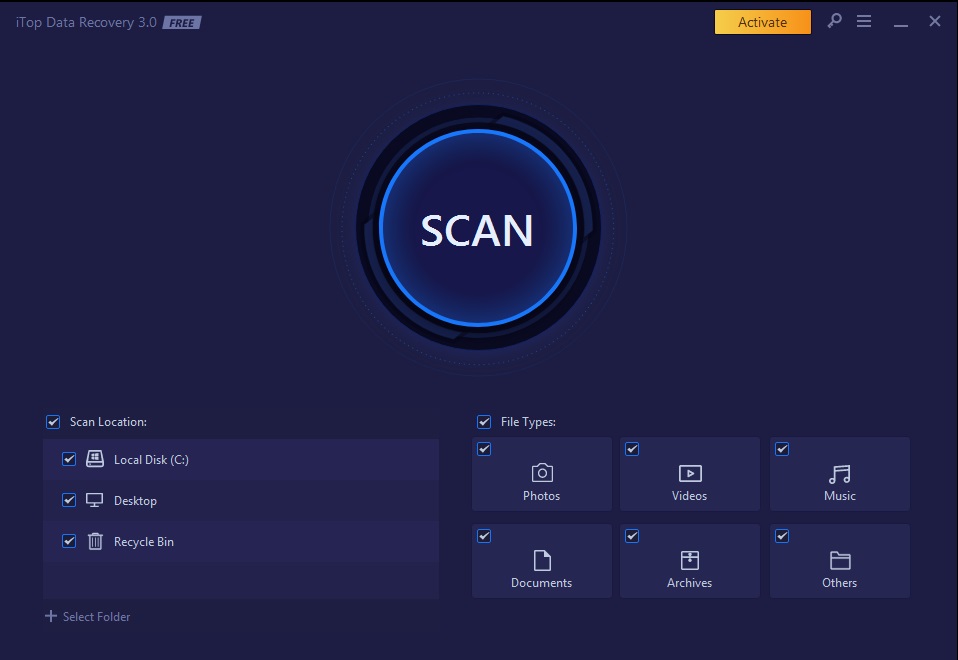958x660 pixels.
Task: Click the Local Disk (C:) label
Action: coord(152,460)
